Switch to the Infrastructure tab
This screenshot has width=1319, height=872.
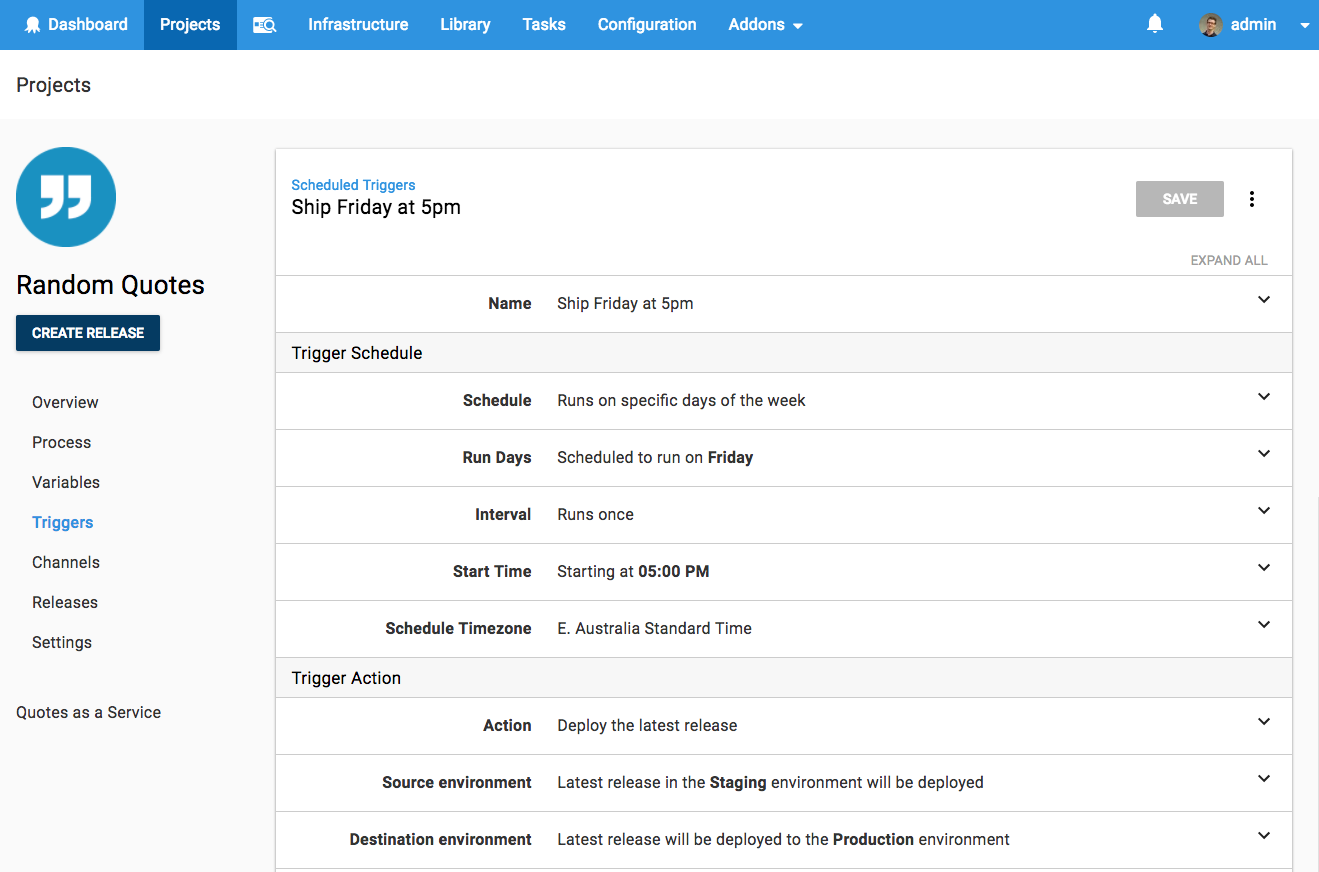[357, 24]
